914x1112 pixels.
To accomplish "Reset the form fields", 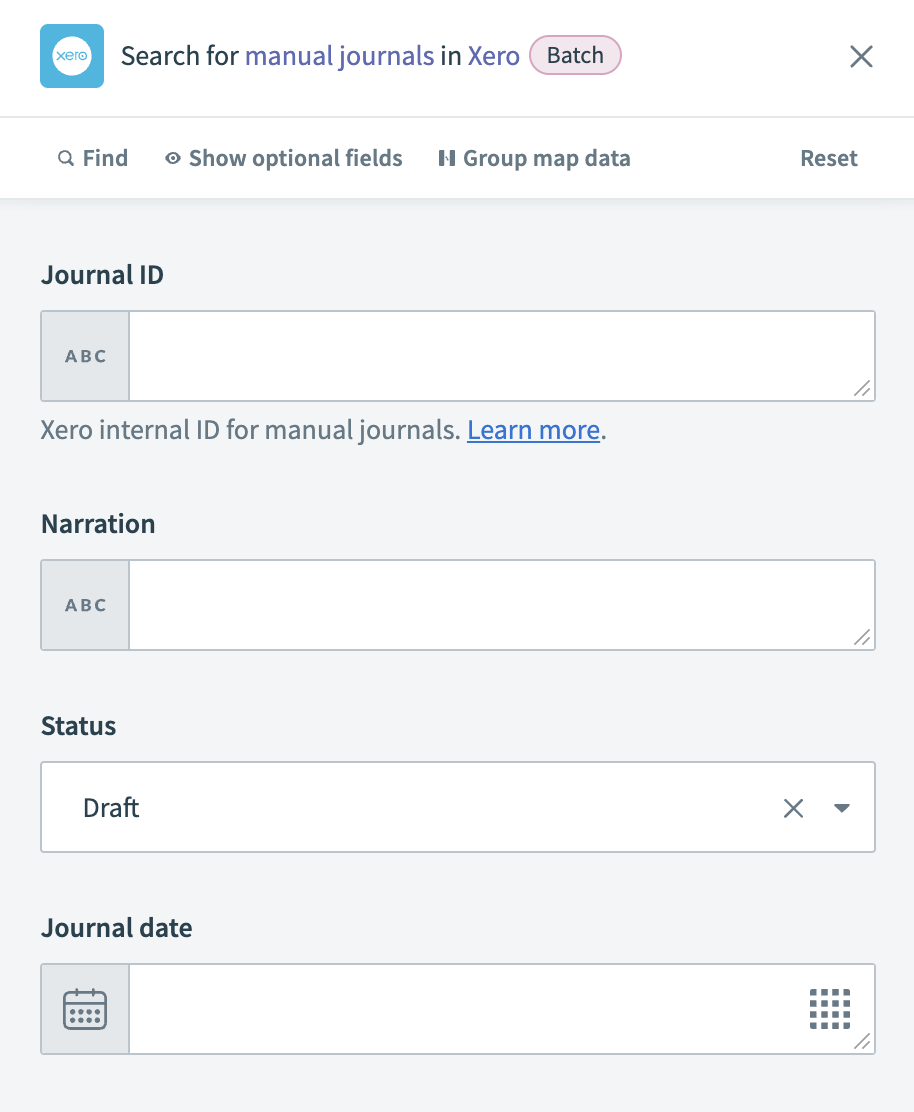I will (828, 158).
